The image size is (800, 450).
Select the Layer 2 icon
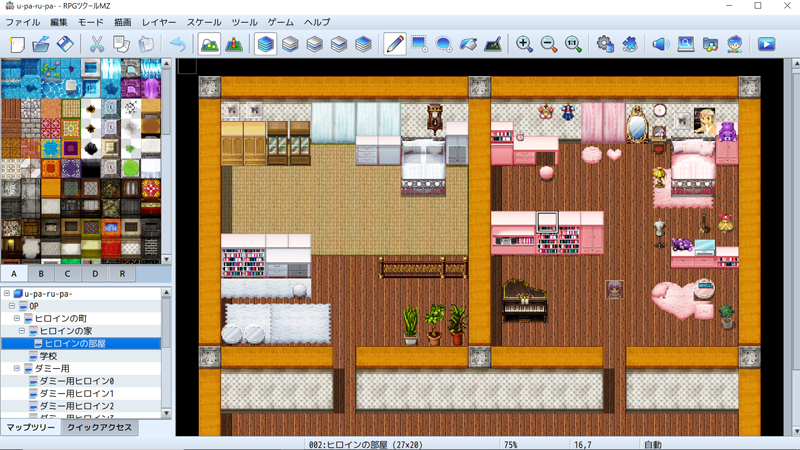pos(314,44)
